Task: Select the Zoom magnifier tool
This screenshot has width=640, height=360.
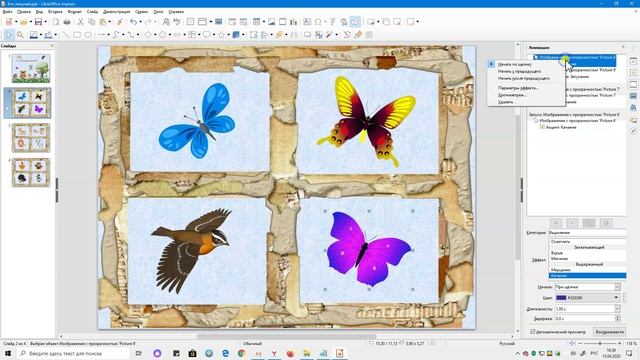Action: coord(20,35)
